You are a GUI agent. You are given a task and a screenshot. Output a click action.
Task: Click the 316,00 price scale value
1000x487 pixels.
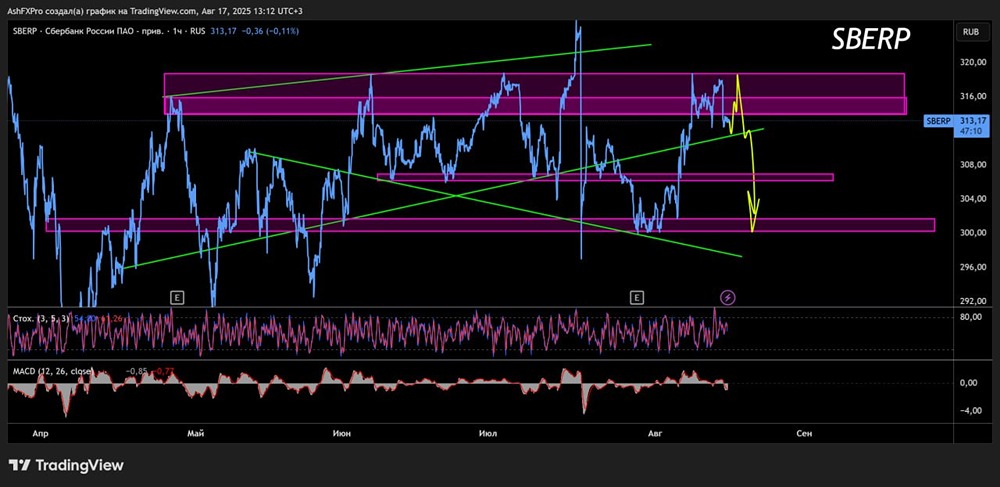pyautogui.click(x=973, y=97)
